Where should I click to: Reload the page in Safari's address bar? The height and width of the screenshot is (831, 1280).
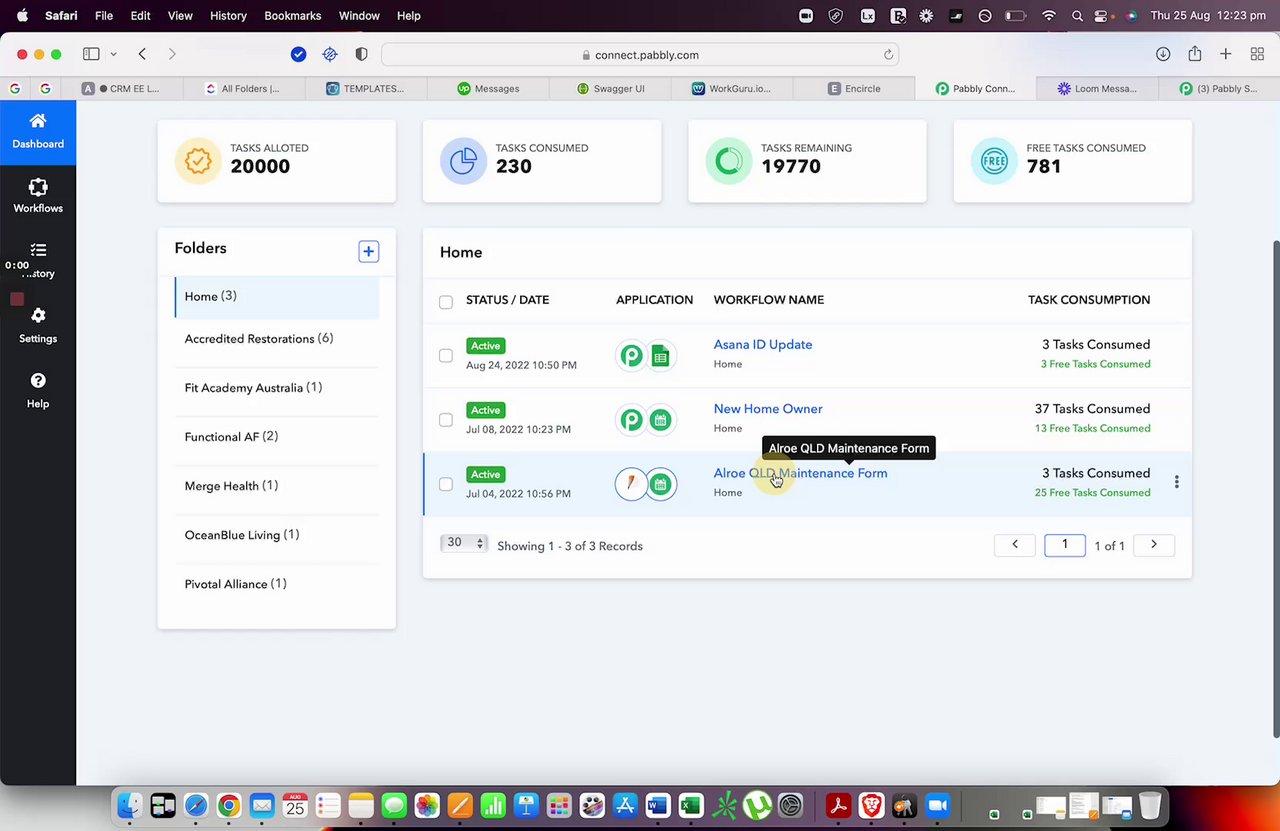(888, 55)
